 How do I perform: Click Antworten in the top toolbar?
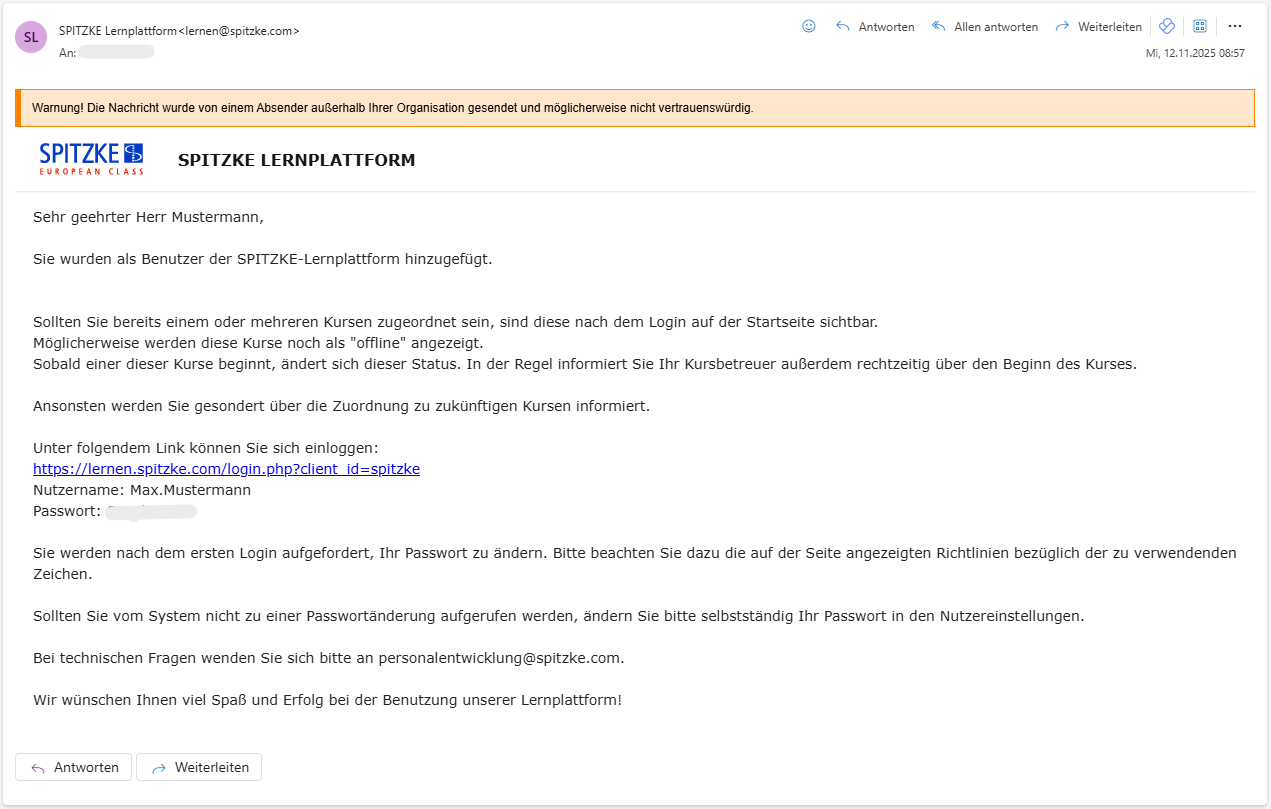click(x=875, y=27)
